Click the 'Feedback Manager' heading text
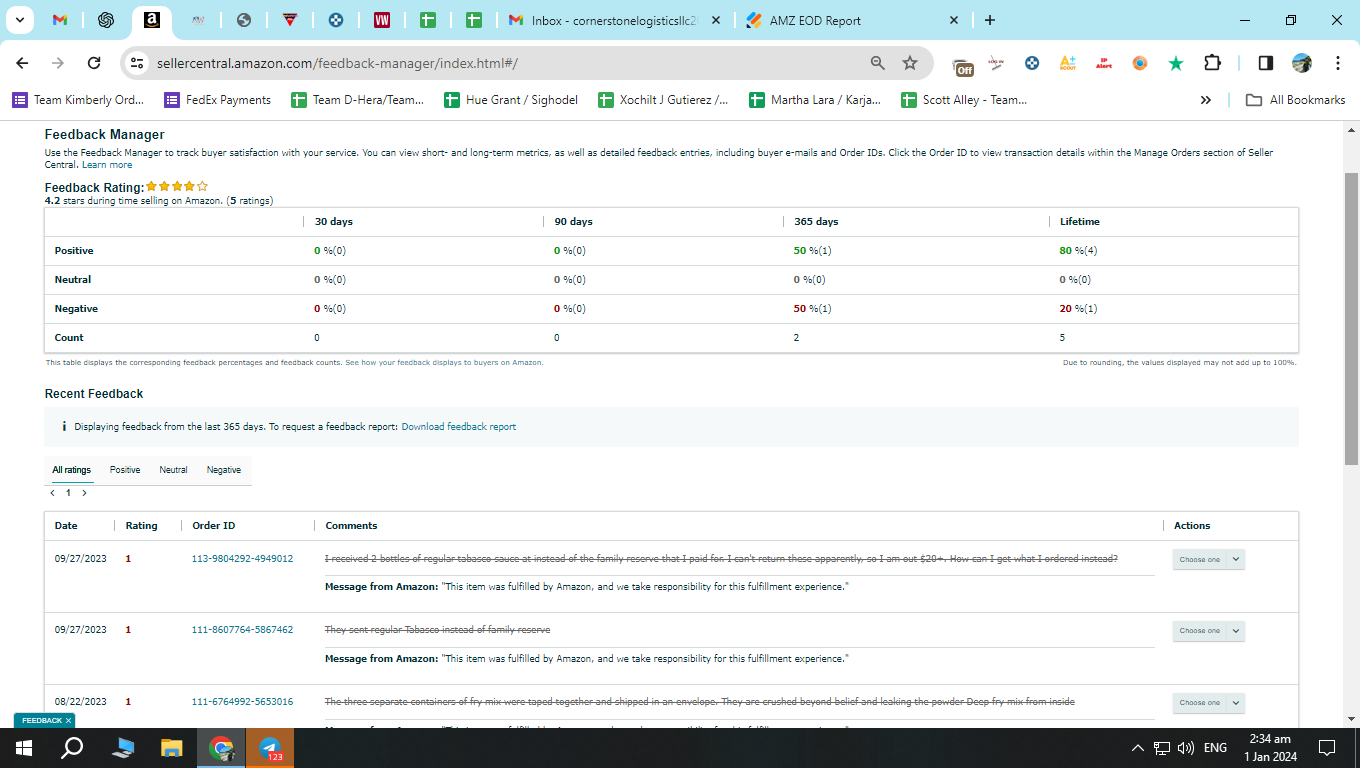This screenshot has width=1360, height=768. 105,134
